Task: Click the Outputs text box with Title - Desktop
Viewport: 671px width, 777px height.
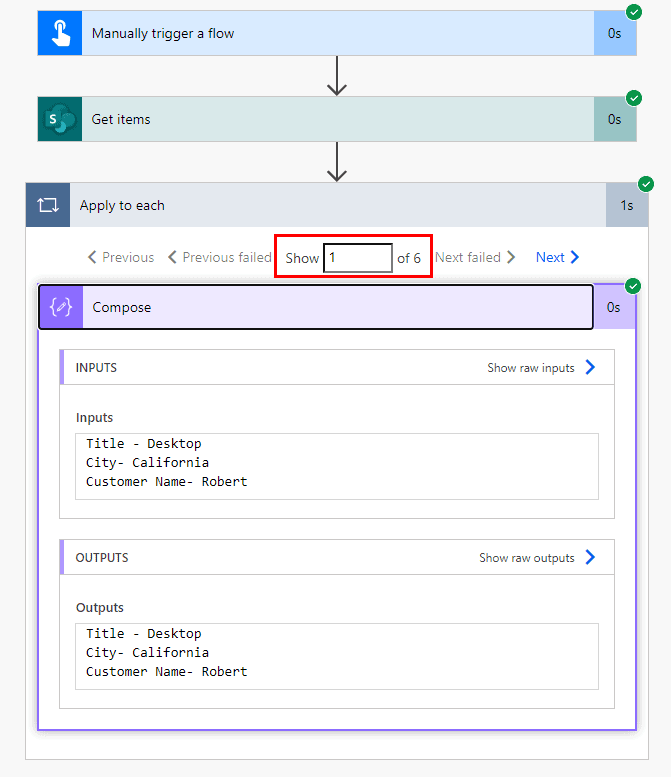Action: click(x=337, y=656)
